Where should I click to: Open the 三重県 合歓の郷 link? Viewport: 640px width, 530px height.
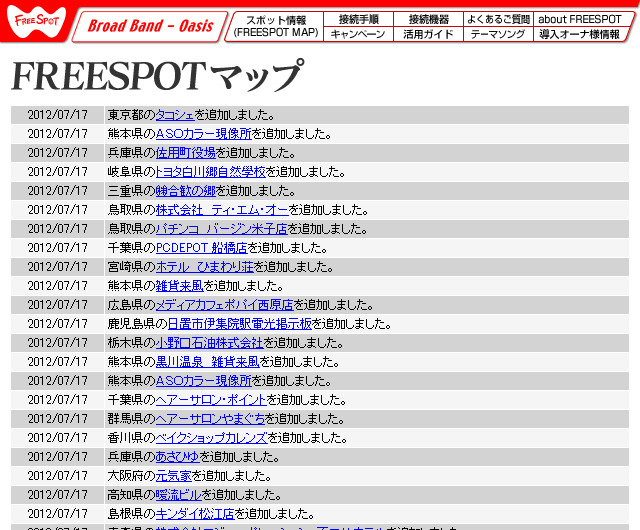pyautogui.click(x=185, y=191)
